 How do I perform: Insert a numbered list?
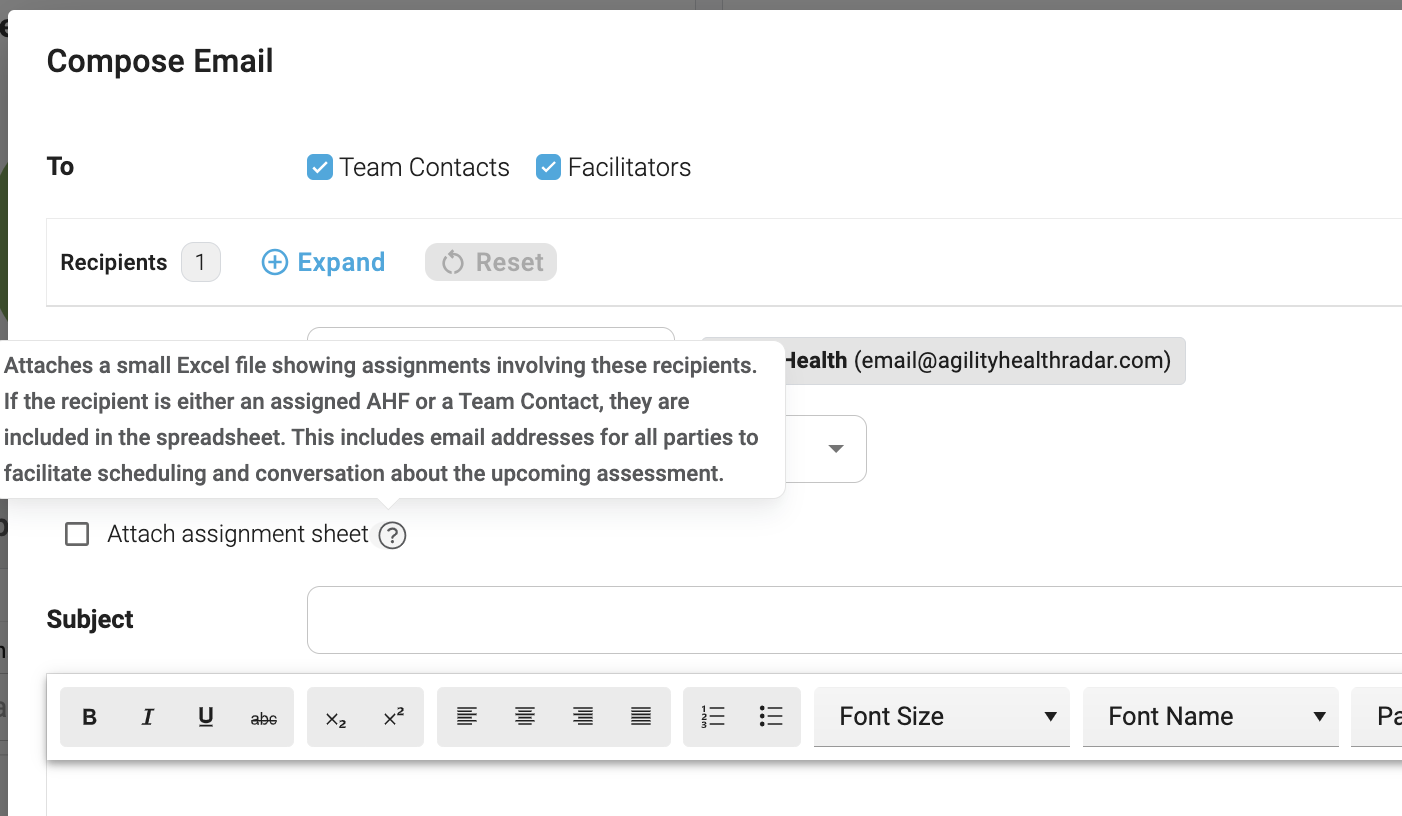point(713,717)
